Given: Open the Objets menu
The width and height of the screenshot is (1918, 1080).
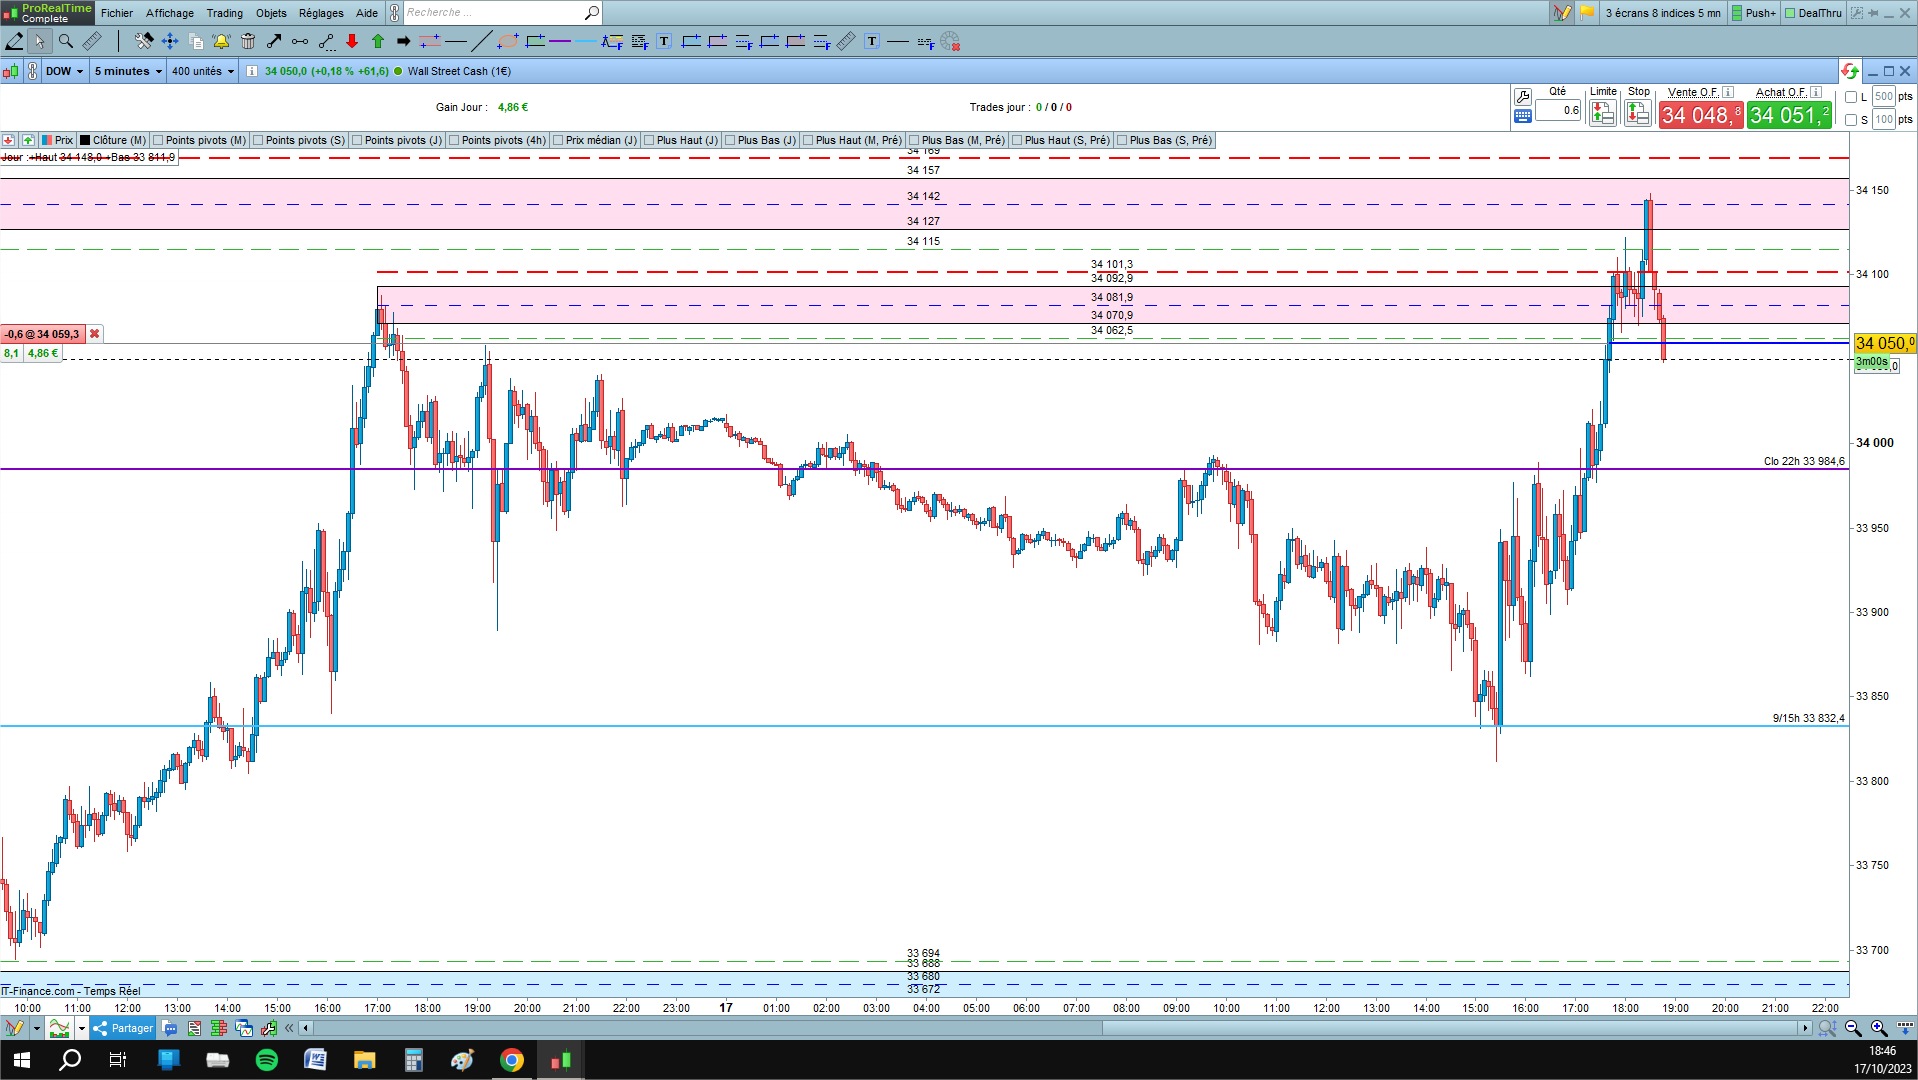Looking at the screenshot, I should click(x=271, y=13).
